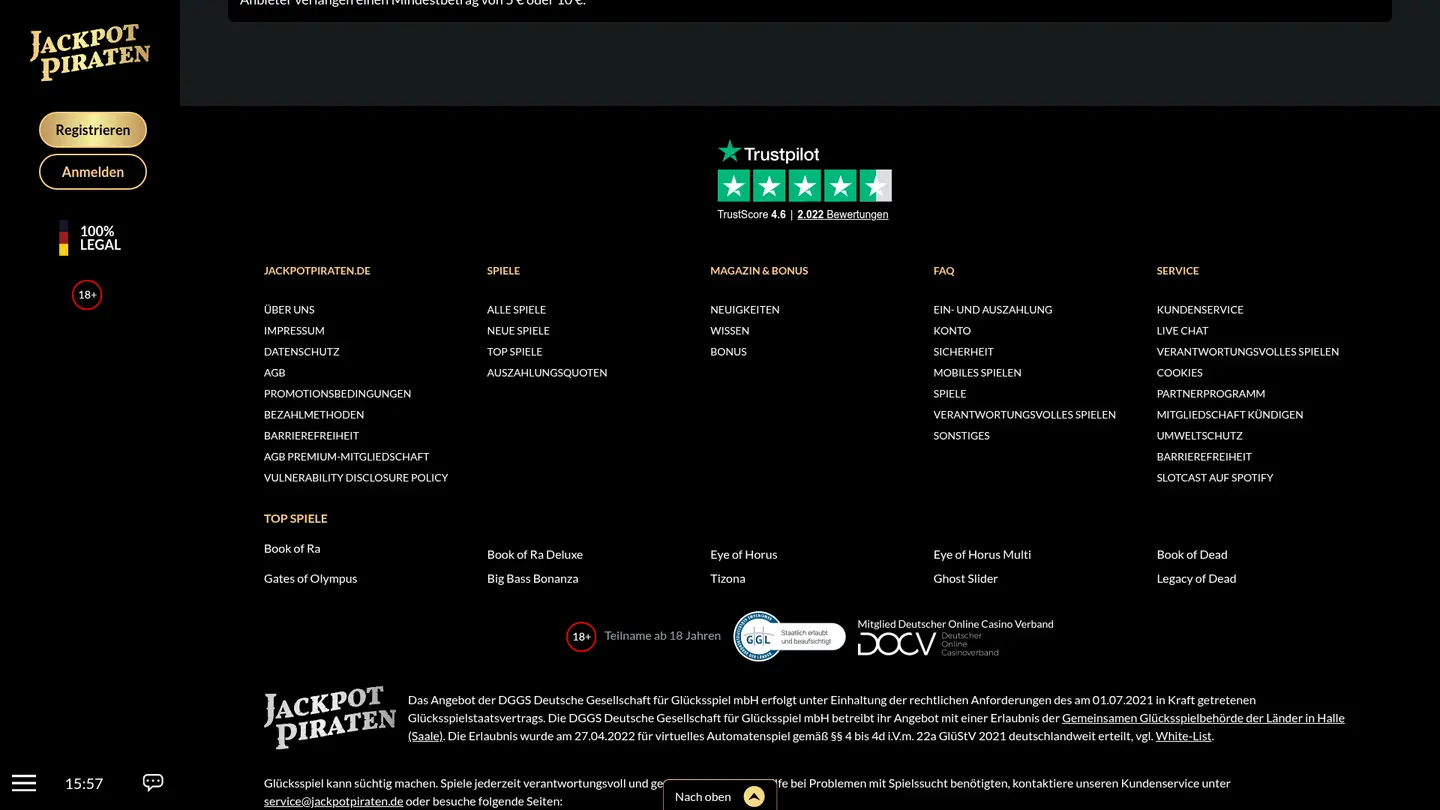Viewport: 1440px width, 810px height.
Task: Open the Book of Dead link
Action: pos(1192,555)
